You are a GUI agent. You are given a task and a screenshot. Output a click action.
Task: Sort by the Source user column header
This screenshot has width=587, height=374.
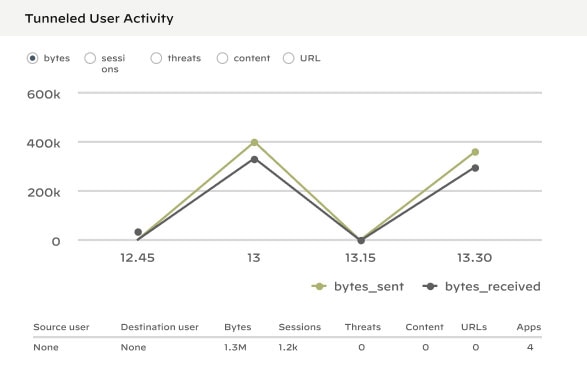point(61,327)
